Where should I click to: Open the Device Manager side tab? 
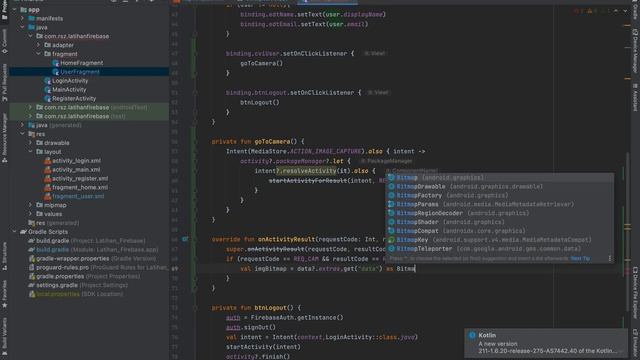(x=635, y=51)
